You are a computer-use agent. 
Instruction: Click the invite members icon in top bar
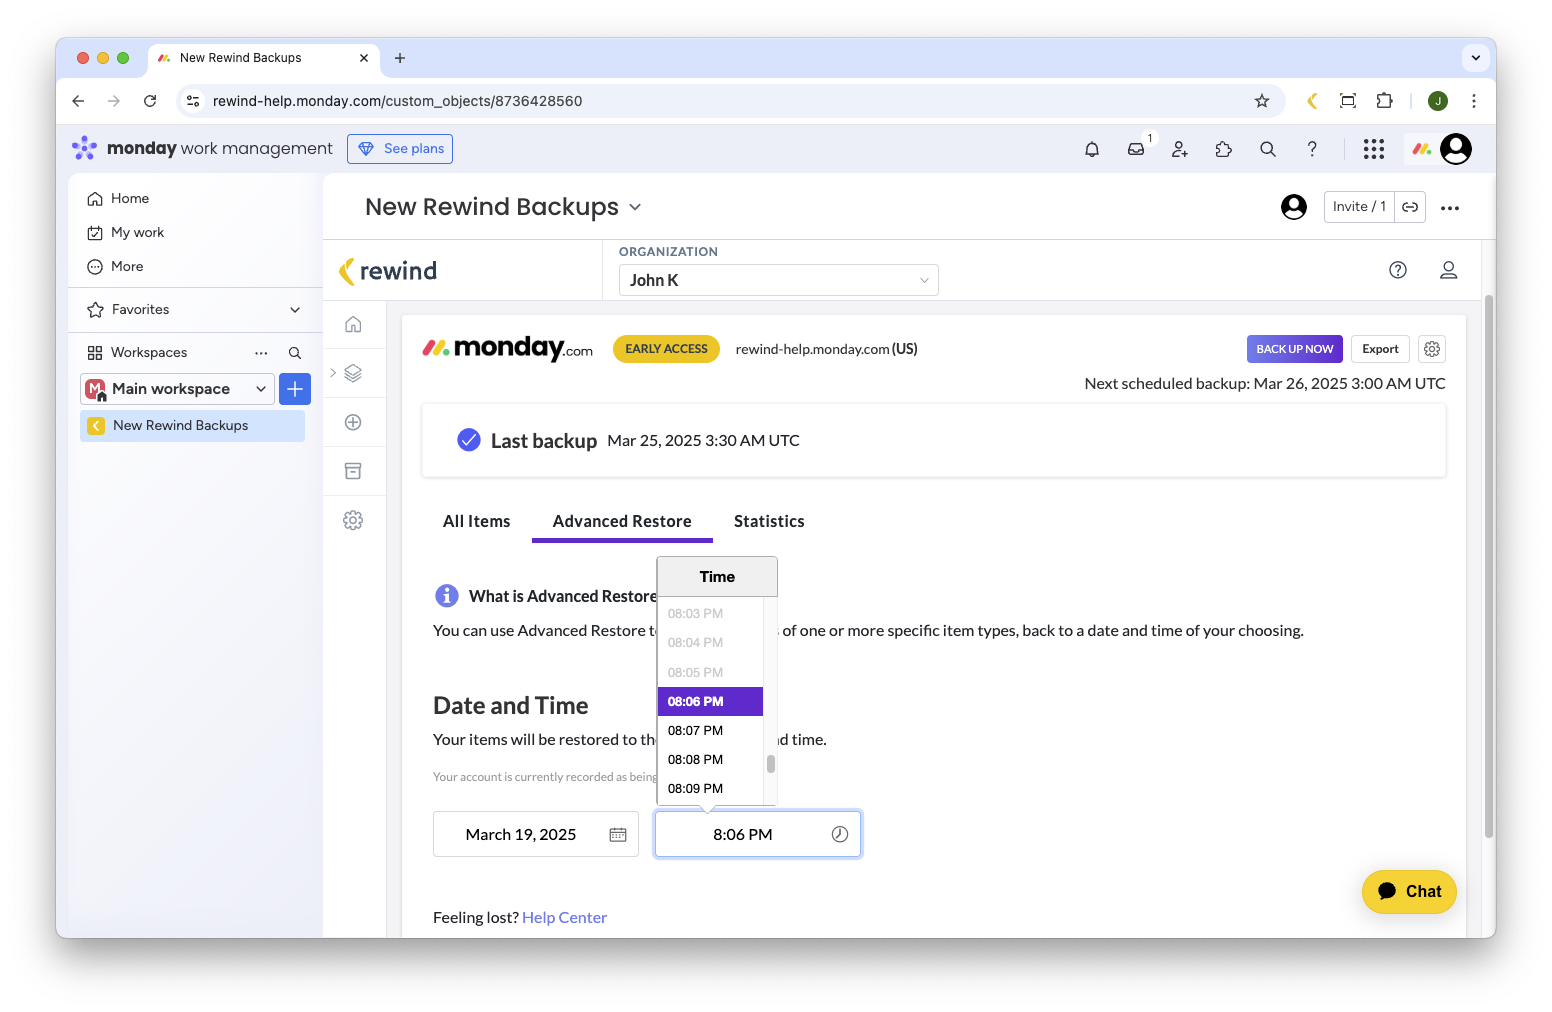click(1180, 149)
